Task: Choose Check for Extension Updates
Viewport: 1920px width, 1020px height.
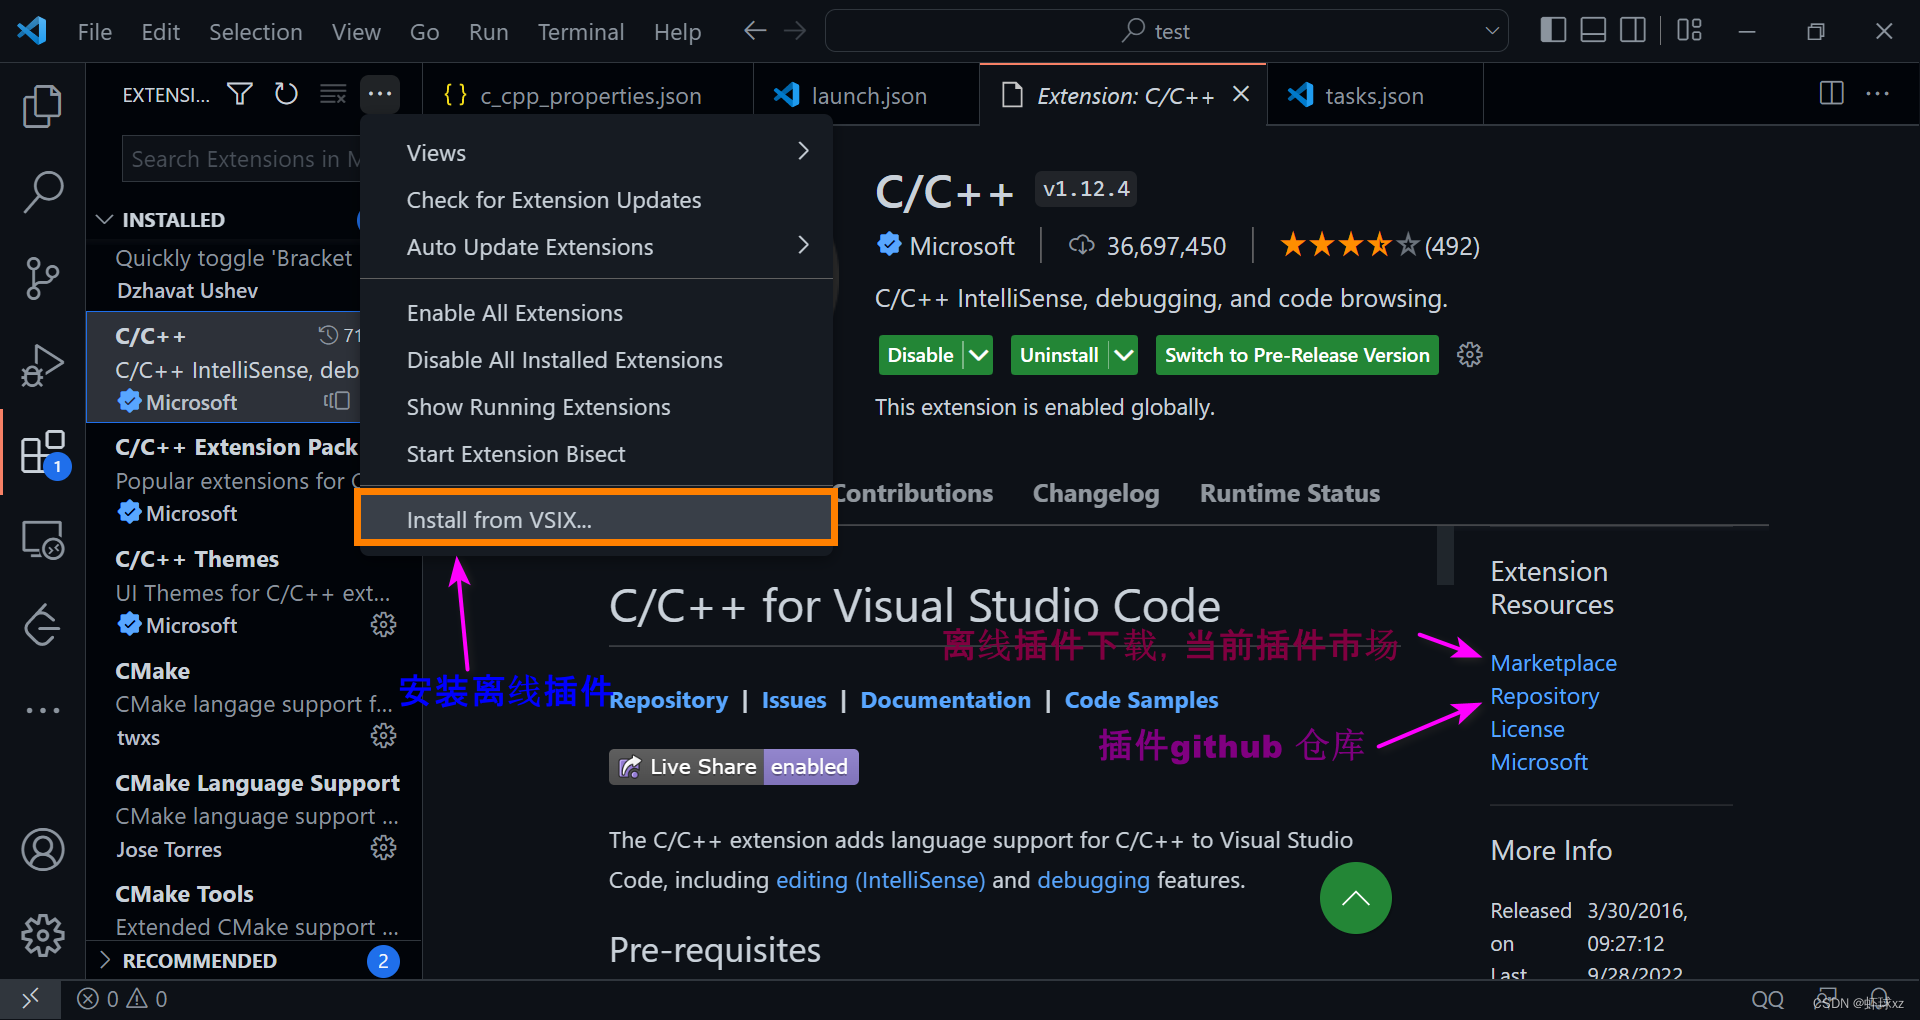Action: pos(596,200)
